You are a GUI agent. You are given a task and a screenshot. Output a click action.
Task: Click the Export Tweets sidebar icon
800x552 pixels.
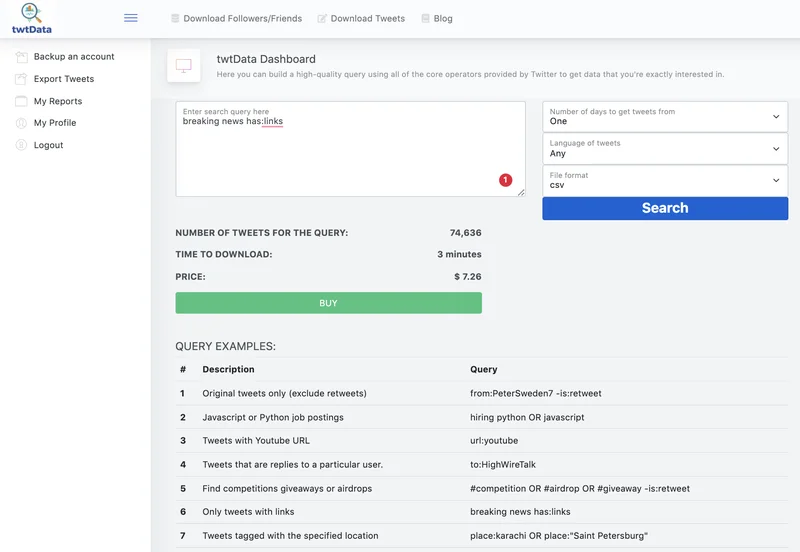(21, 79)
